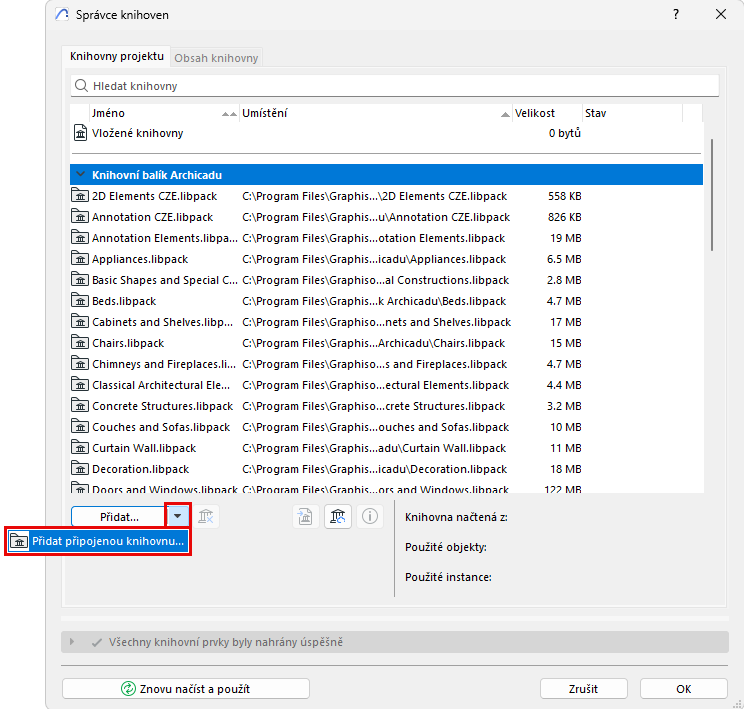Click the library icon beside Decoration.libpack
Viewport: 744px width, 709px height.
coord(80,468)
